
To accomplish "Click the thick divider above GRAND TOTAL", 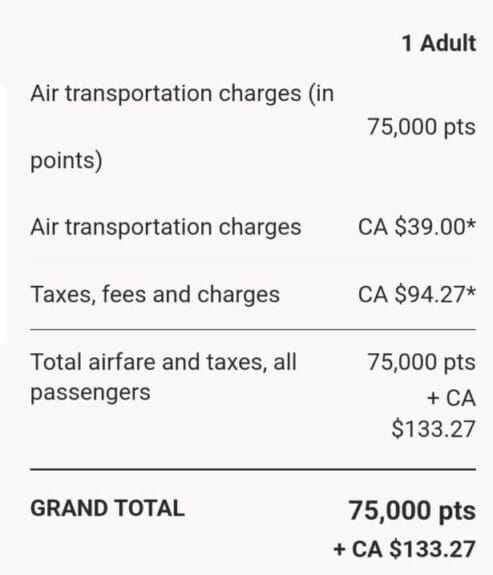I will (x=253, y=469).
